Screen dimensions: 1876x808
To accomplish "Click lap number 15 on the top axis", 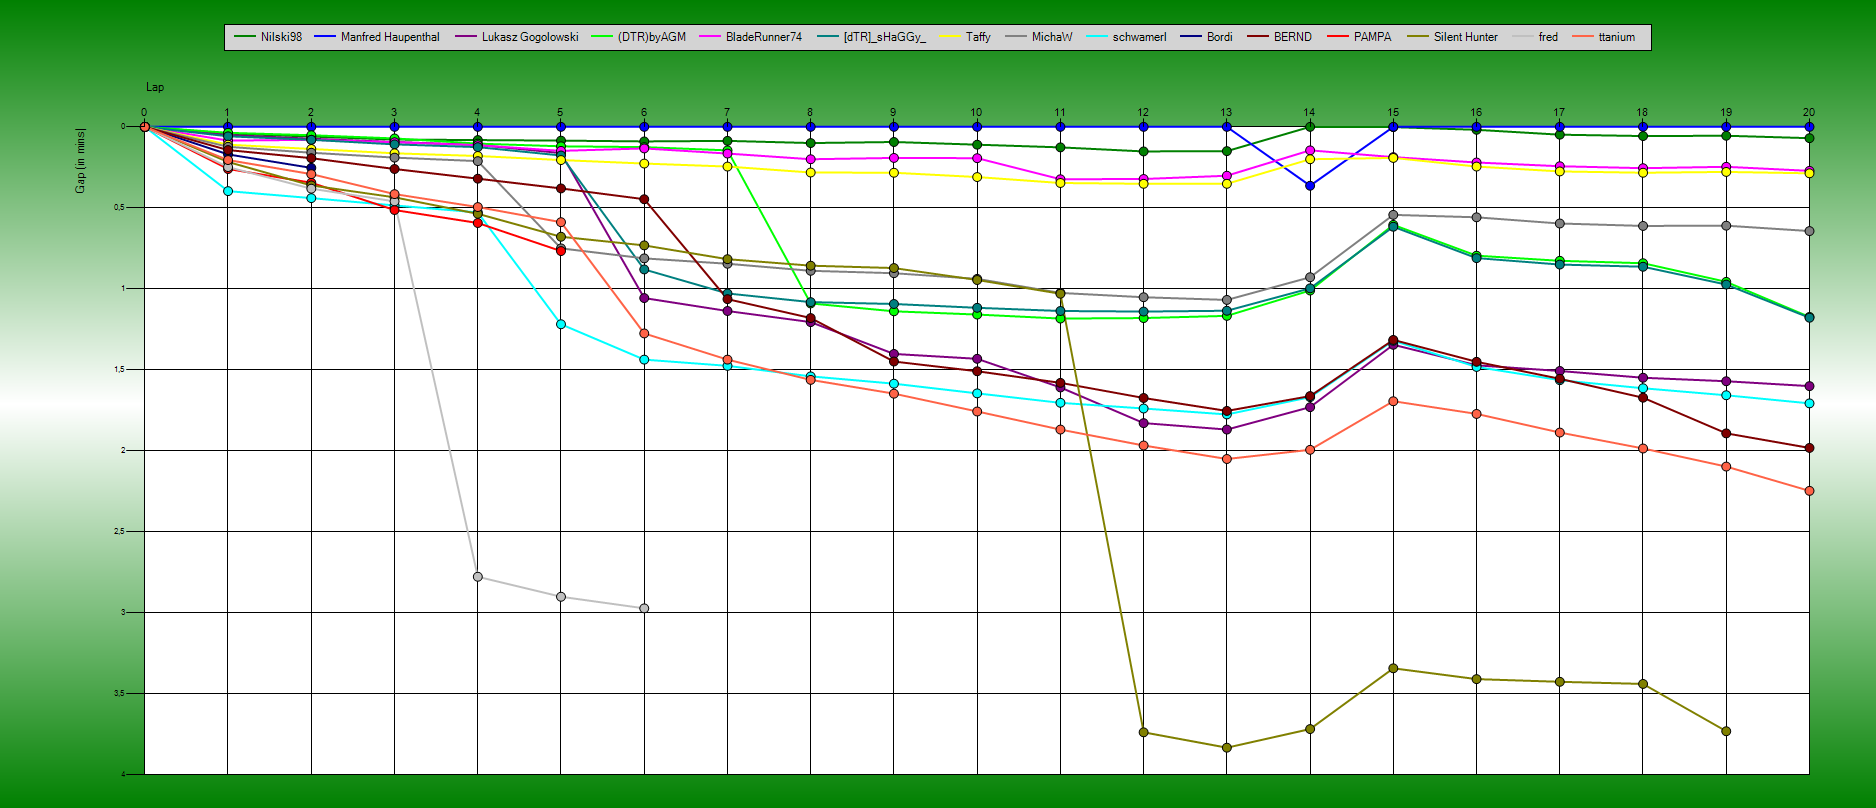I will click(x=1393, y=113).
